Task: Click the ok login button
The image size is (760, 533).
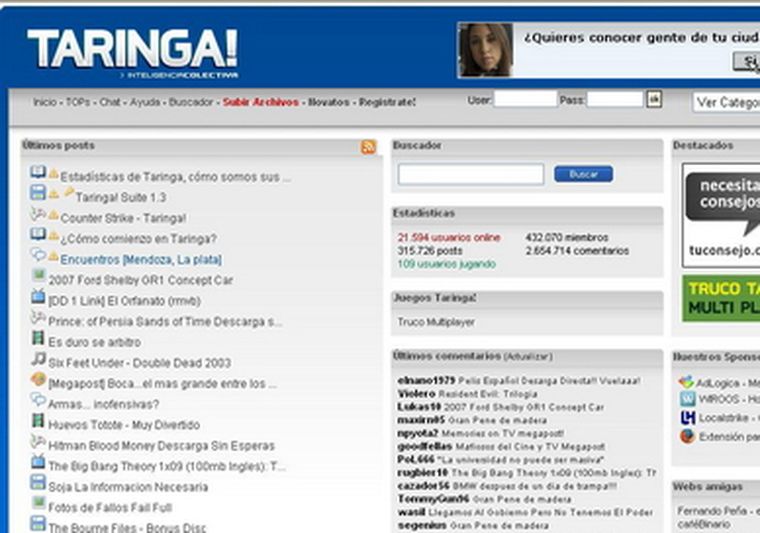Action: tap(654, 99)
